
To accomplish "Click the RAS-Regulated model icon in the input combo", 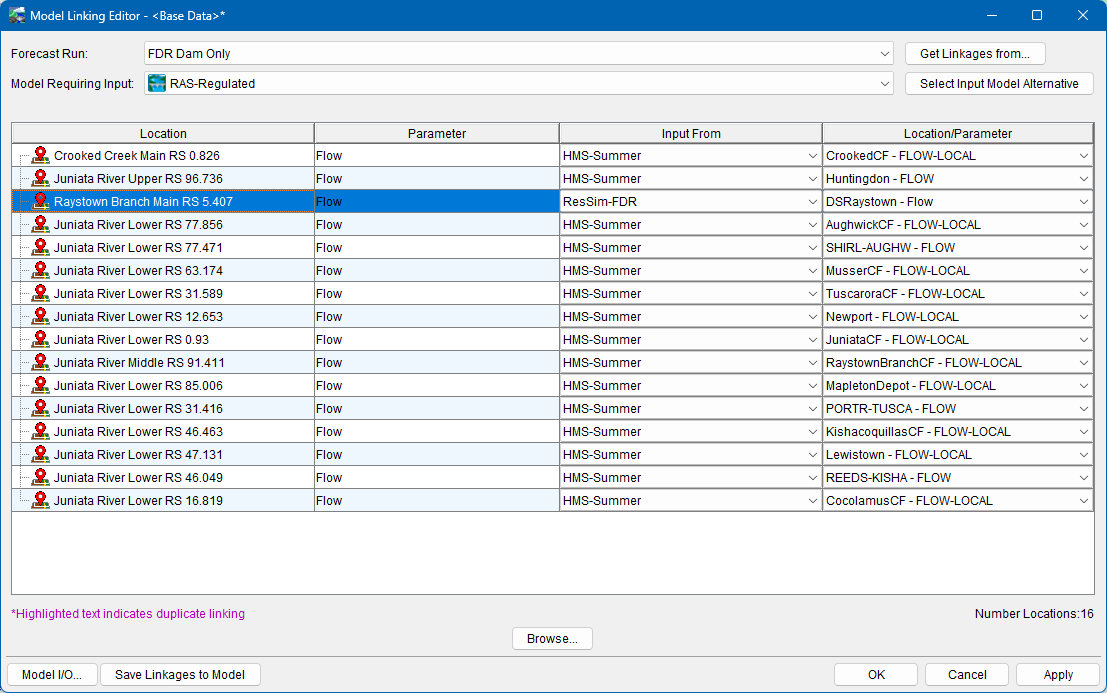I will click(157, 84).
